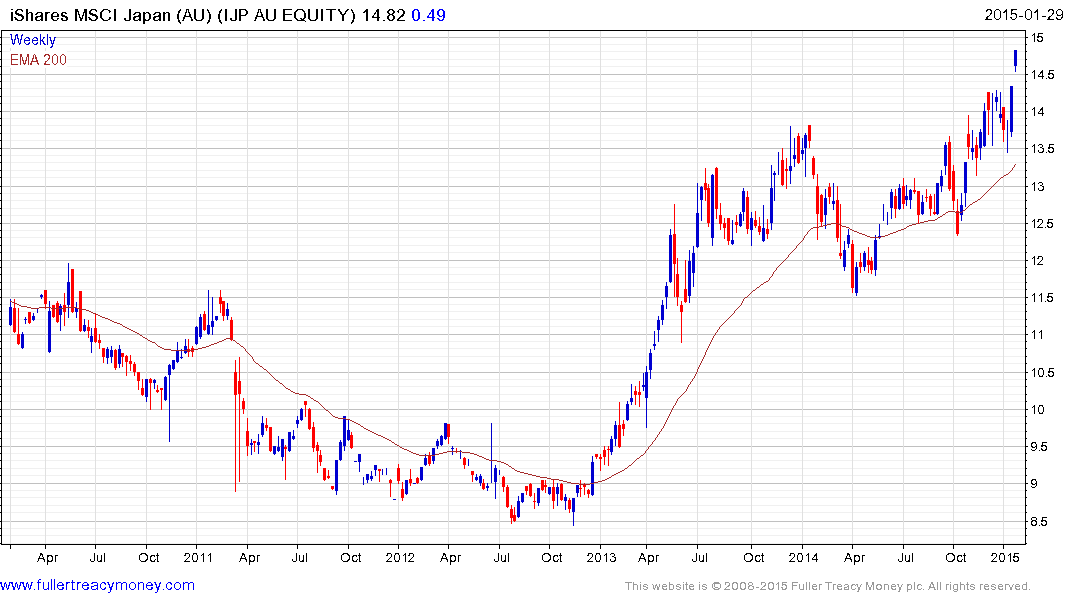Click the 12.5 price axis label
Viewport: 1075px width, 600px height.
click(x=1042, y=224)
